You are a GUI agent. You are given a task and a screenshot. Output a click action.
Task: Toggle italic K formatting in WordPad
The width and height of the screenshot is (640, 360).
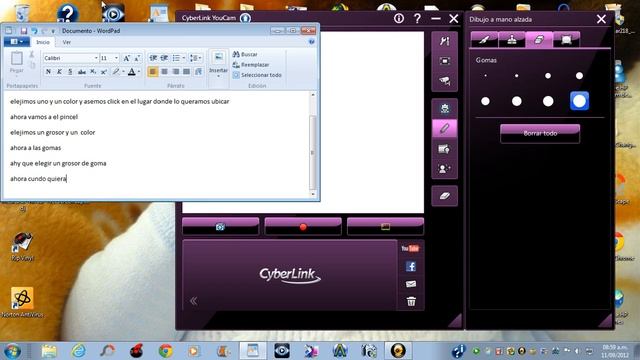point(59,72)
